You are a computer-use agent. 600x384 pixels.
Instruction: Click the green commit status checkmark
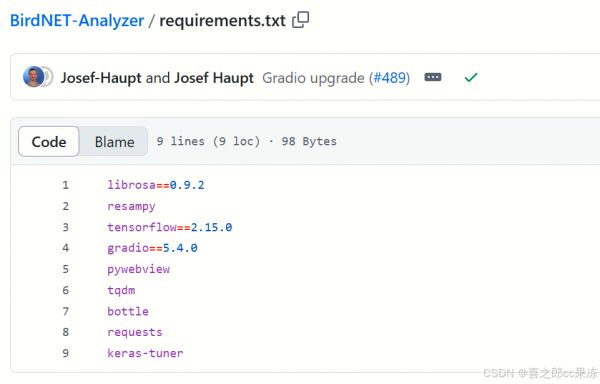click(471, 78)
